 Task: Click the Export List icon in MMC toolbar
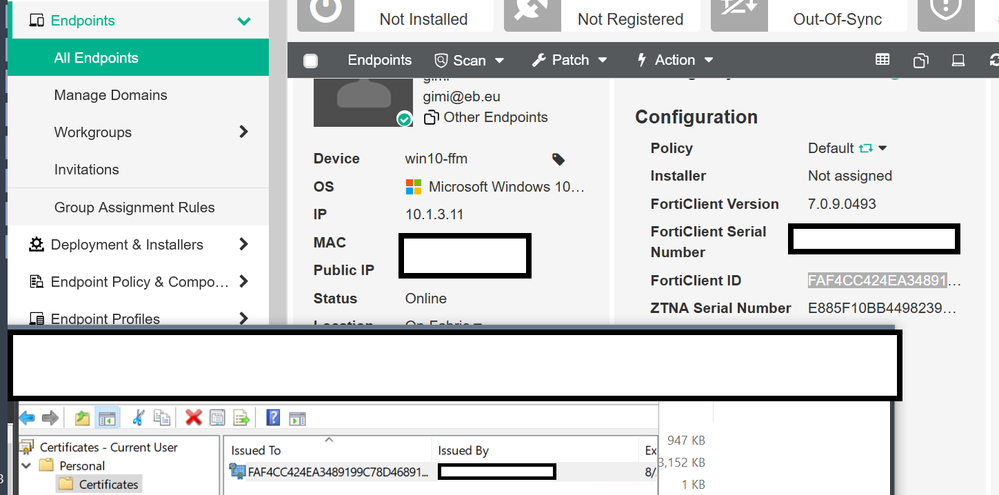click(241, 418)
